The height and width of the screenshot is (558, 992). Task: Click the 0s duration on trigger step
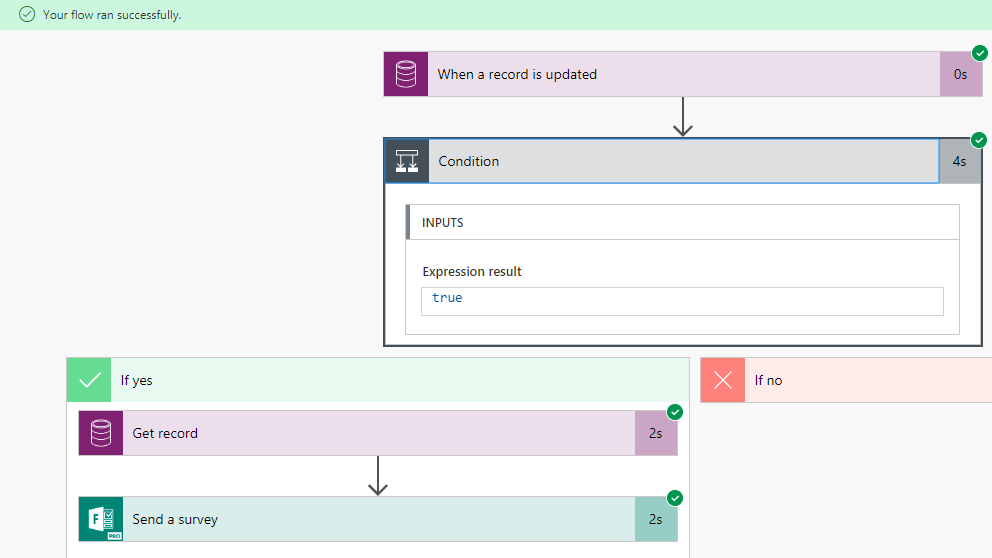coord(960,74)
